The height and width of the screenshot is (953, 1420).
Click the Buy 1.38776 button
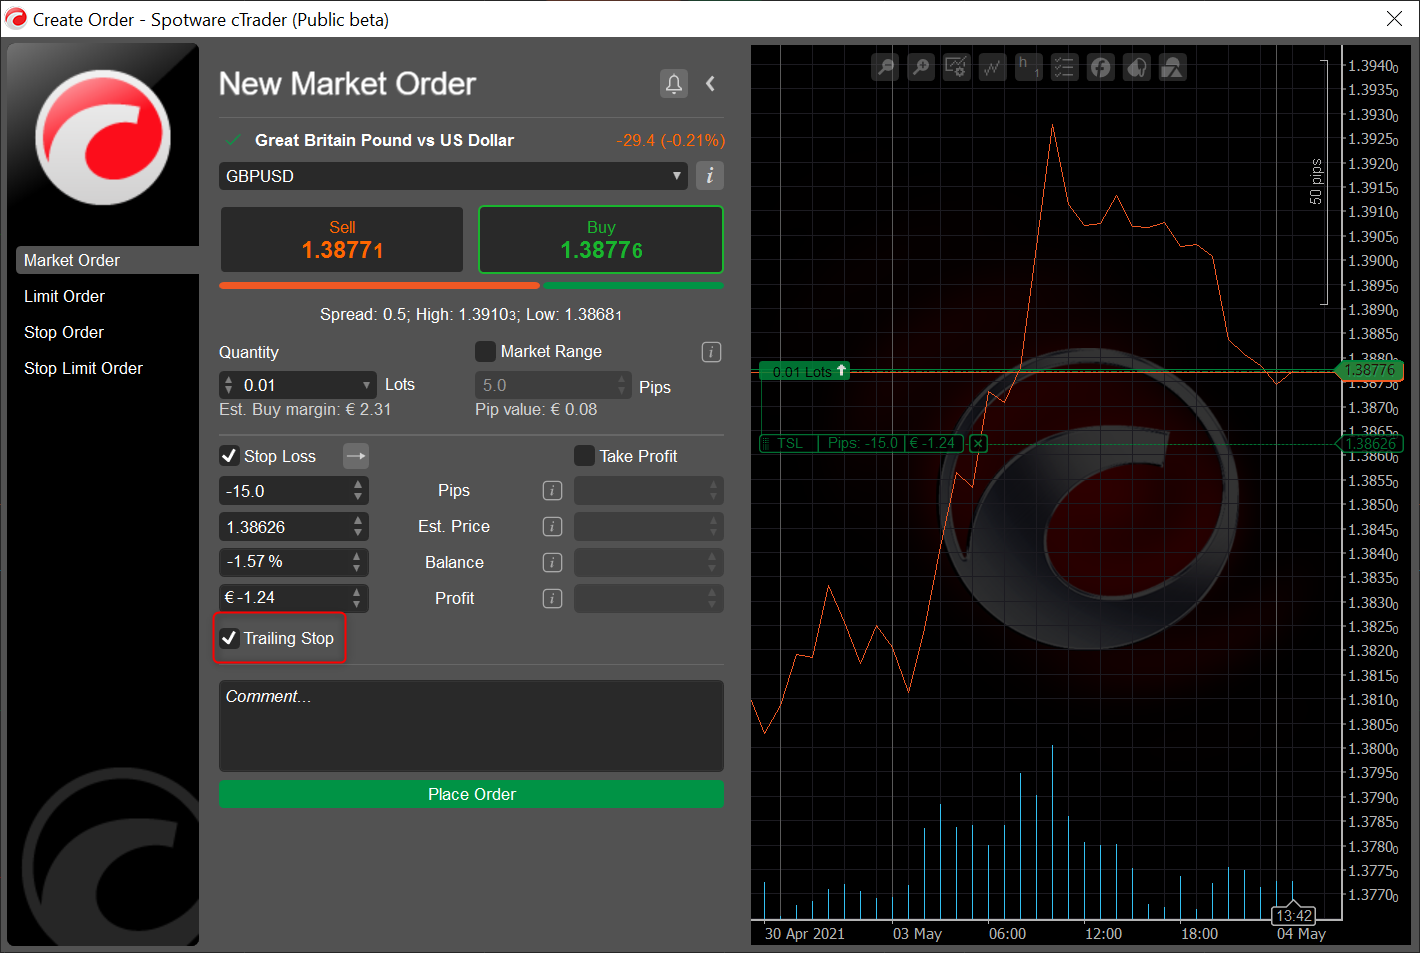click(x=601, y=240)
